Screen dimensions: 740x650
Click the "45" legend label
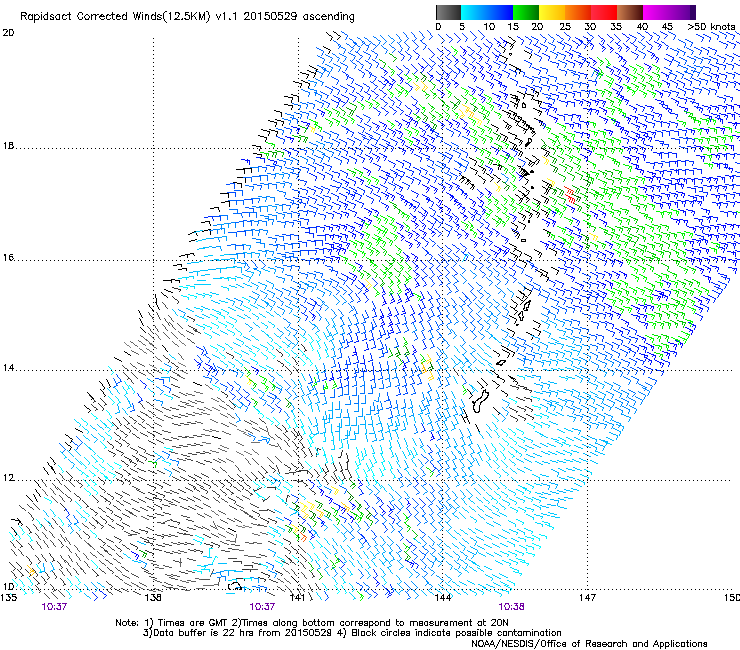[x=667, y=27]
